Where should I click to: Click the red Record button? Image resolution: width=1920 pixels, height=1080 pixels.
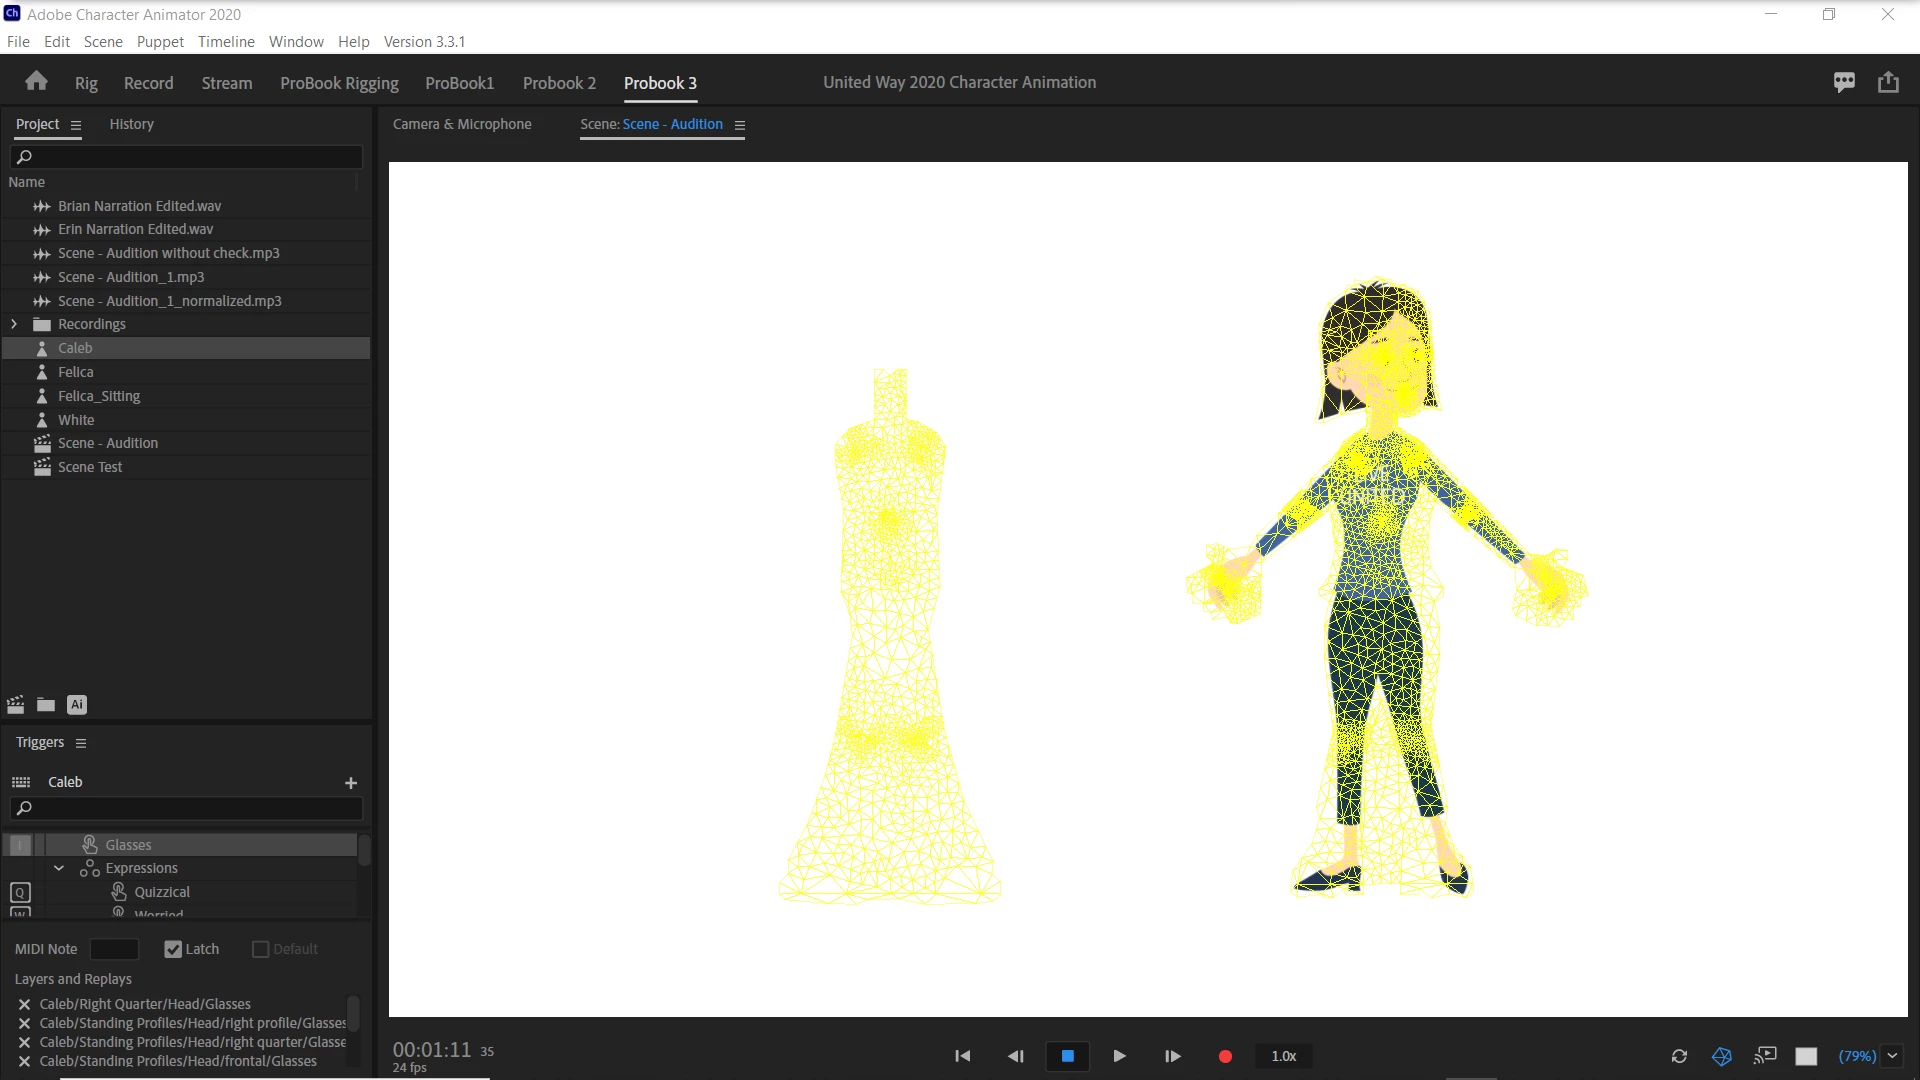coord(1225,1056)
